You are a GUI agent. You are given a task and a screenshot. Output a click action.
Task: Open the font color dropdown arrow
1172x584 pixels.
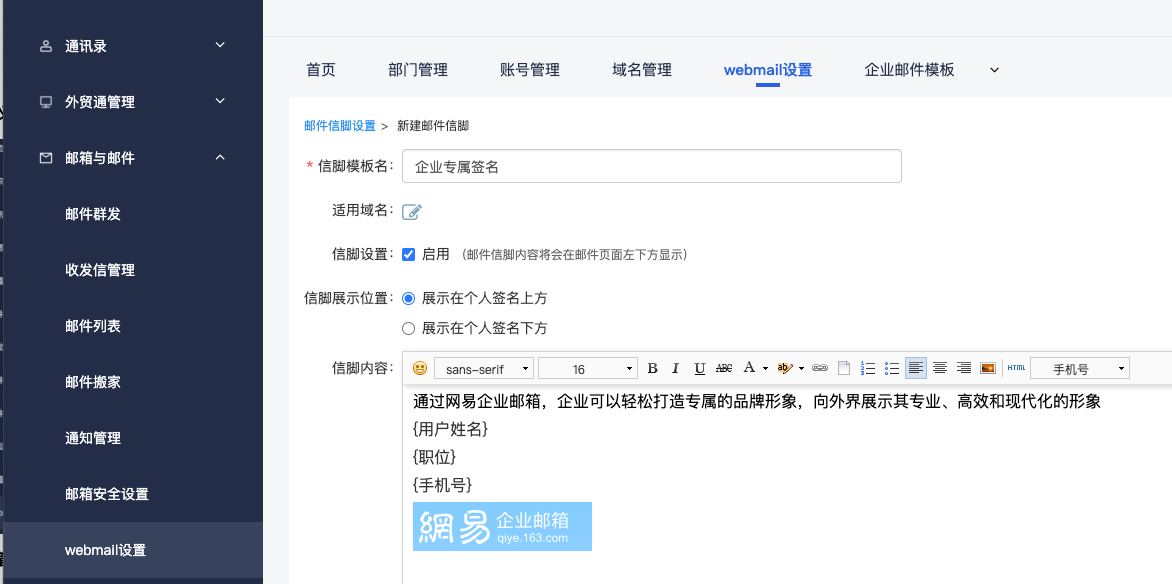765,368
